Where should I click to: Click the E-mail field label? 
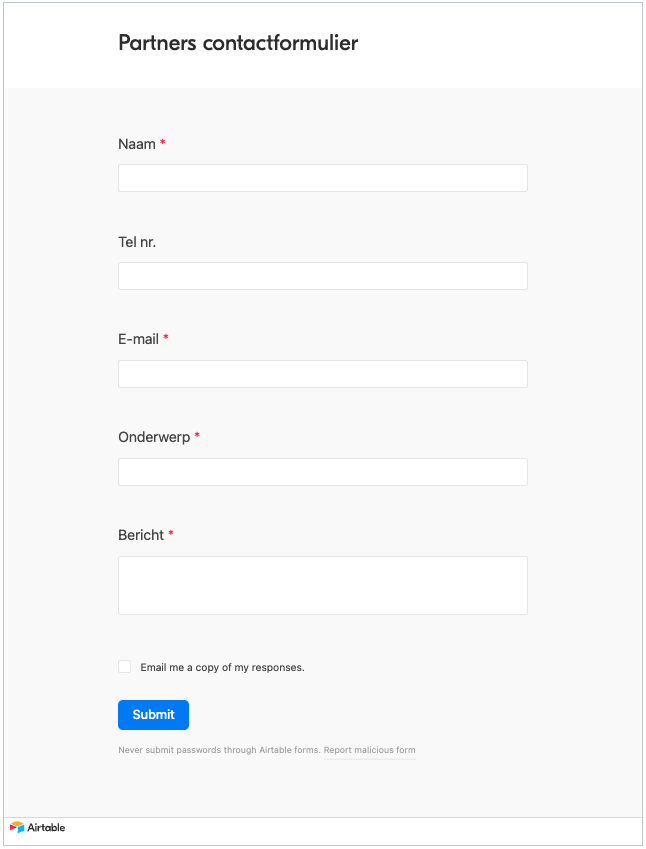[x=139, y=339]
